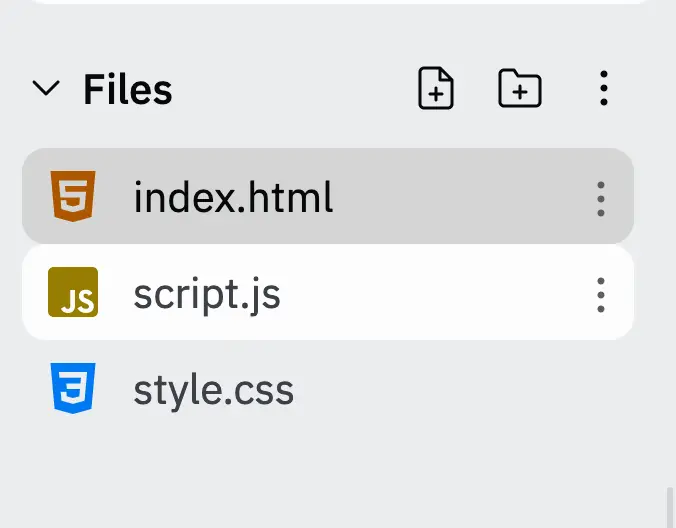Click the vertical scrollbar thumb

[x=670, y=508]
